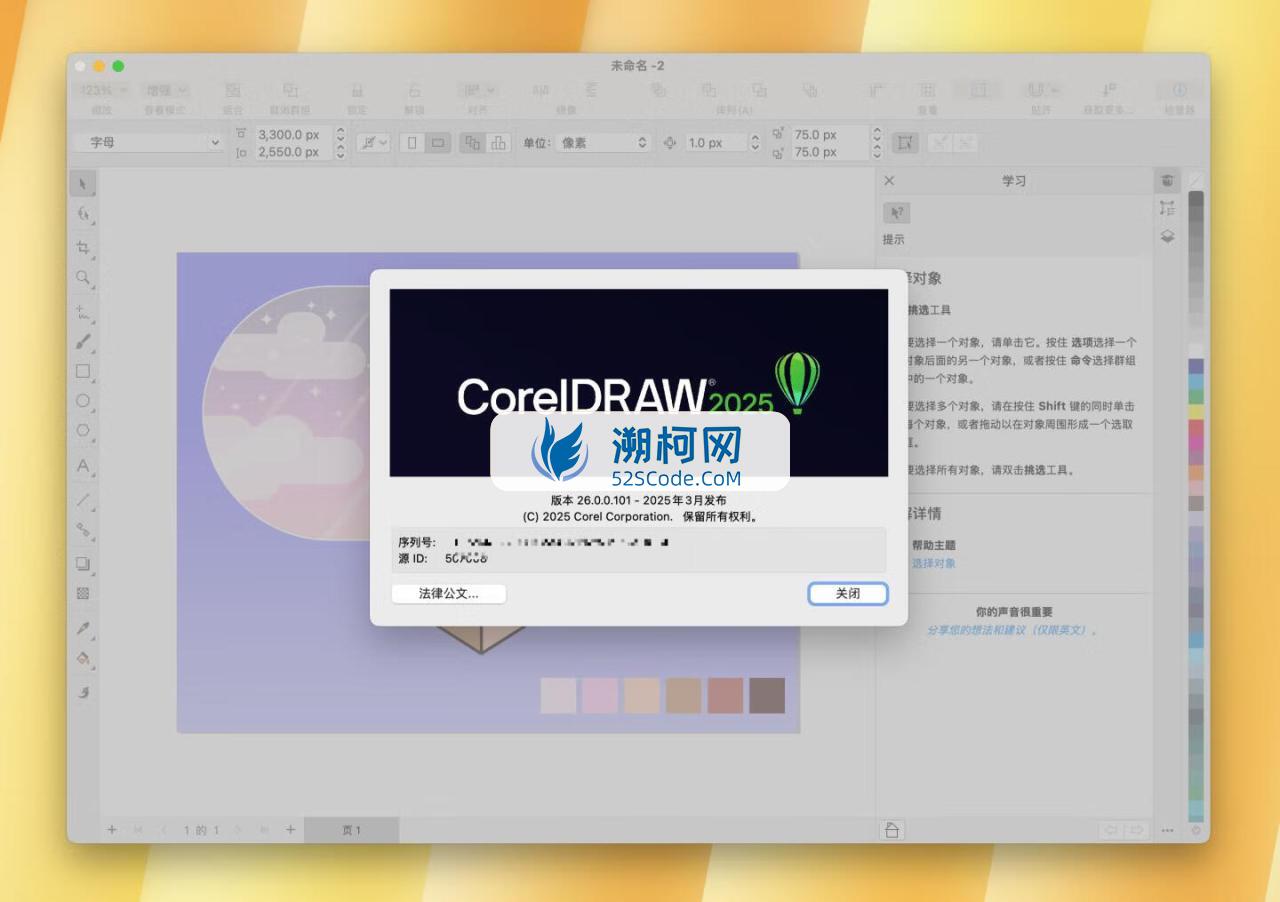Select the Parallel Dimension line tool
This screenshot has width=1280, height=902.
(83, 499)
